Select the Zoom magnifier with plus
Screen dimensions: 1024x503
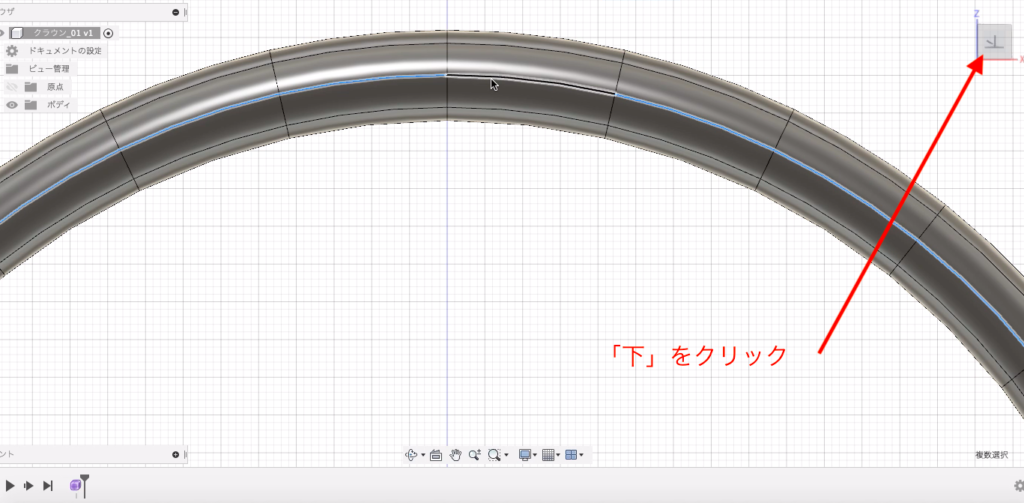(x=475, y=455)
